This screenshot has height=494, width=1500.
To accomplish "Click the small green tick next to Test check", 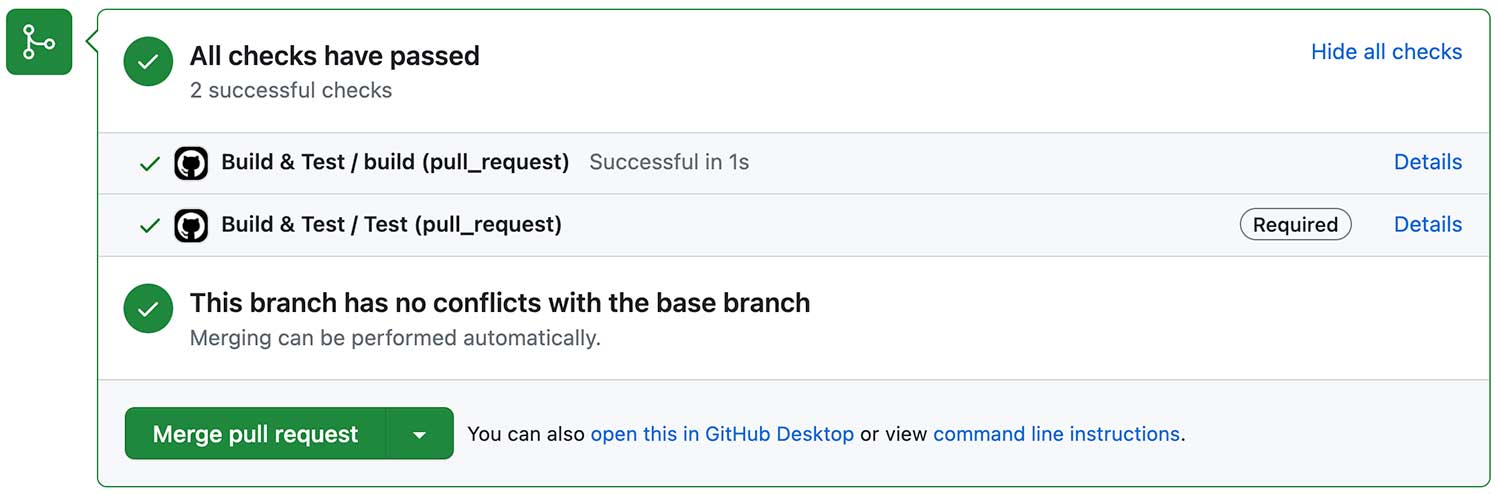I will 150,226.
